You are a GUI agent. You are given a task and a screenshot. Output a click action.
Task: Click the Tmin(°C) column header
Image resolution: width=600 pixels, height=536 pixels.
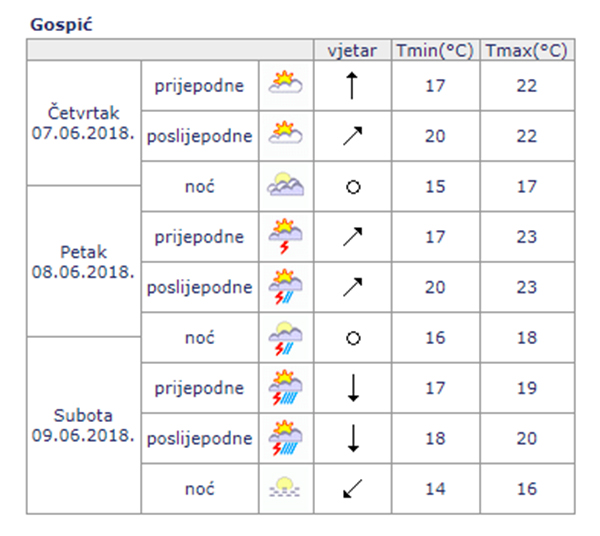[x=434, y=50]
